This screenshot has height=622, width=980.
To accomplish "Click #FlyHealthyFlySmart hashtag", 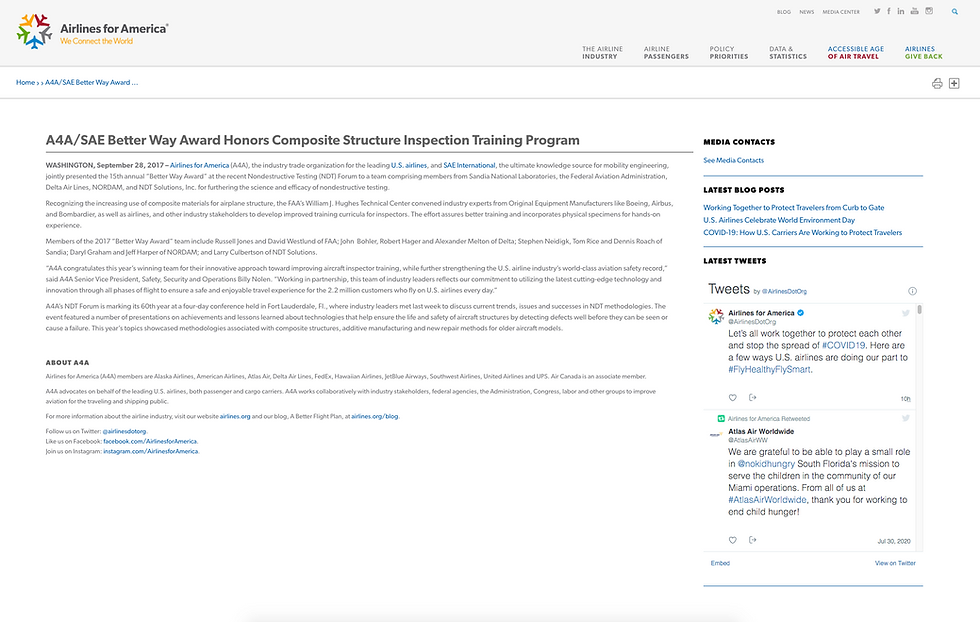I will tap(769, 369).
